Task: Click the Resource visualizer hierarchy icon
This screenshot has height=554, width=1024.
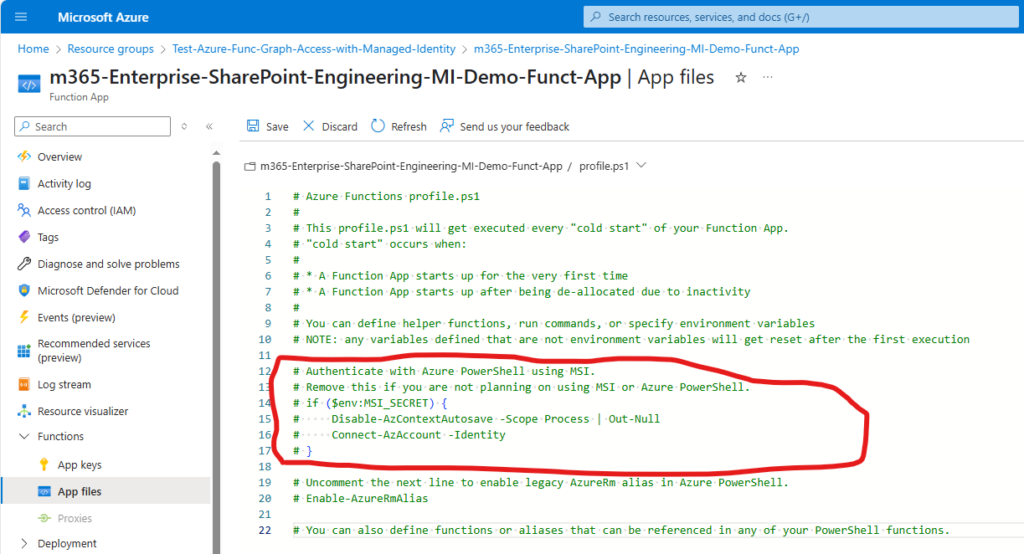Action: tap(24, 411)
